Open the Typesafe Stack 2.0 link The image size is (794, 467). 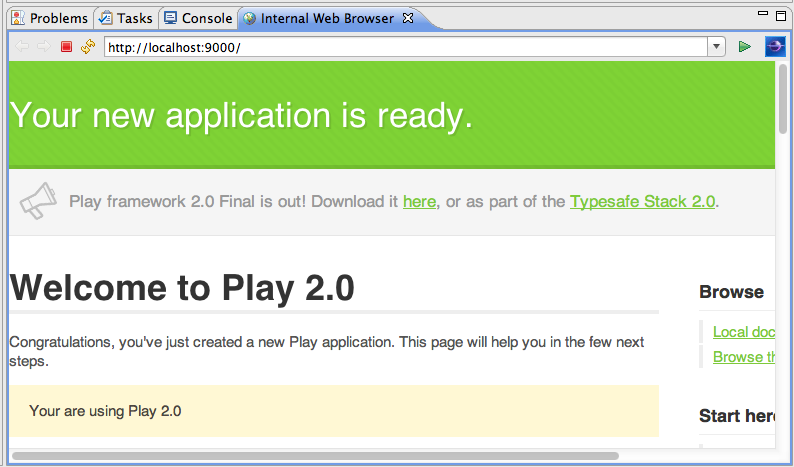[643, 202]
